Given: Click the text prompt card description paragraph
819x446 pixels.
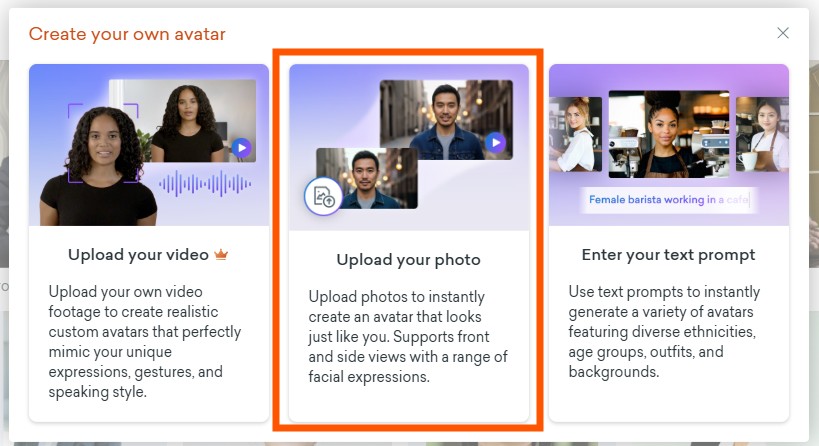Looking at the screenshot, I should (x=668, y=331).
